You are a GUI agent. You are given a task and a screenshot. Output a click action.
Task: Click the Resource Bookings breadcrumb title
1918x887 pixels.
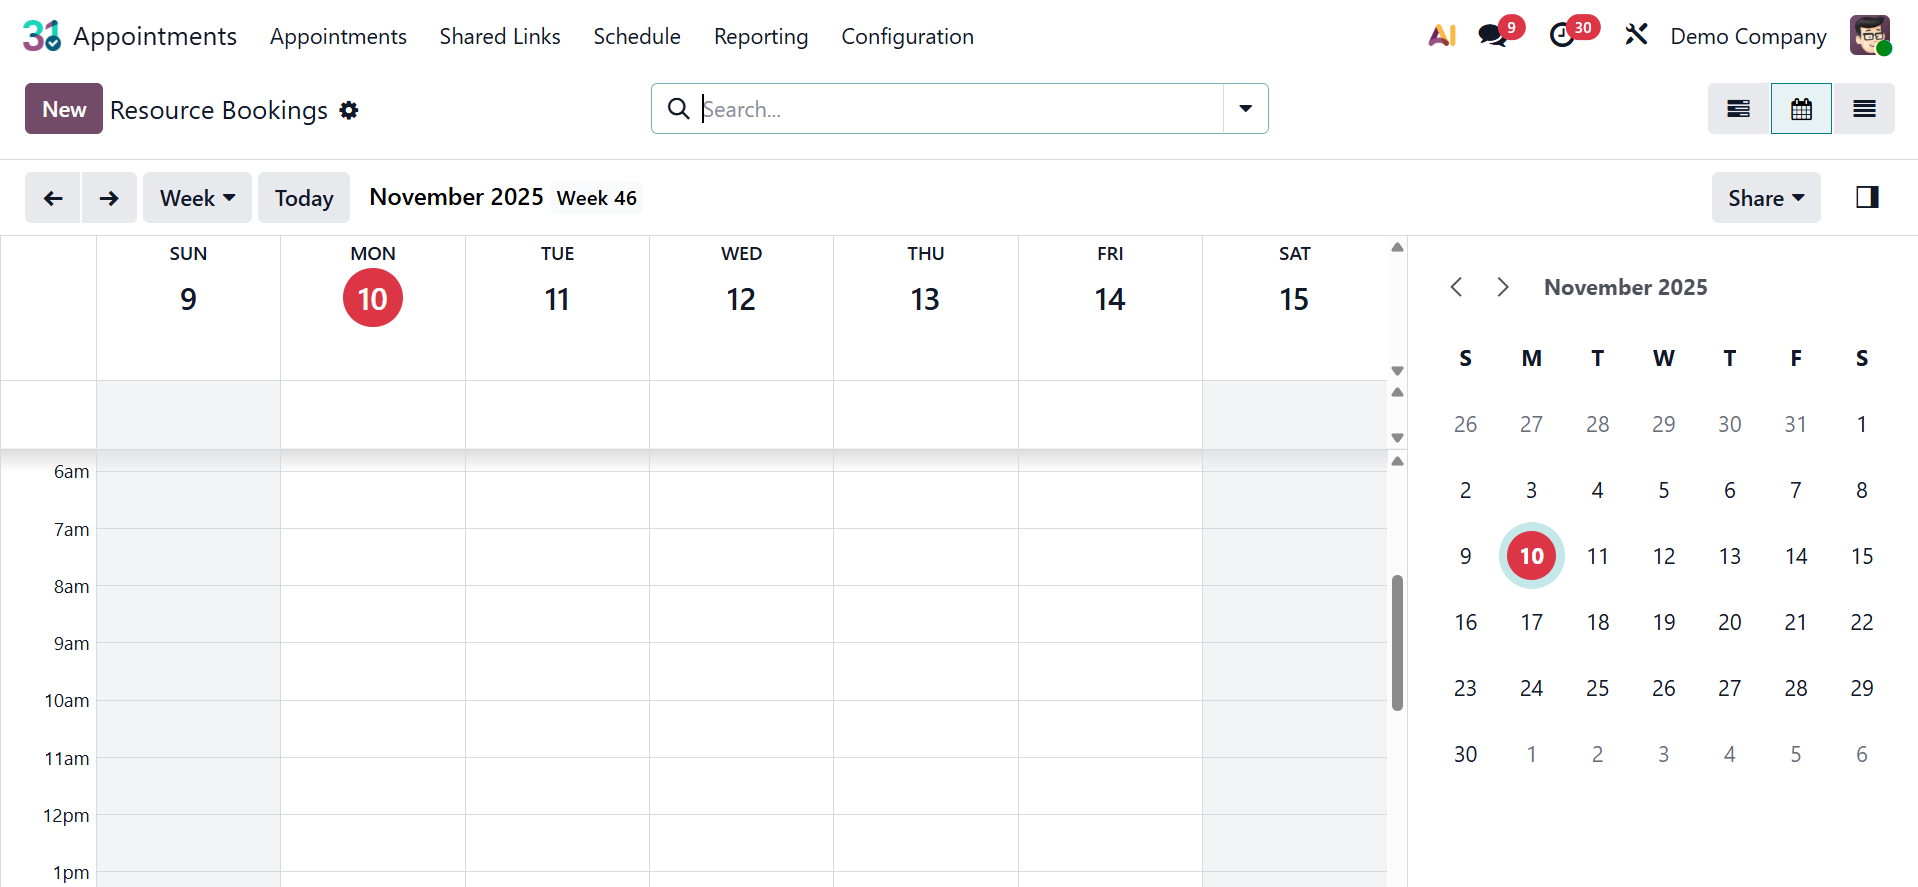(x=219, y=110)
